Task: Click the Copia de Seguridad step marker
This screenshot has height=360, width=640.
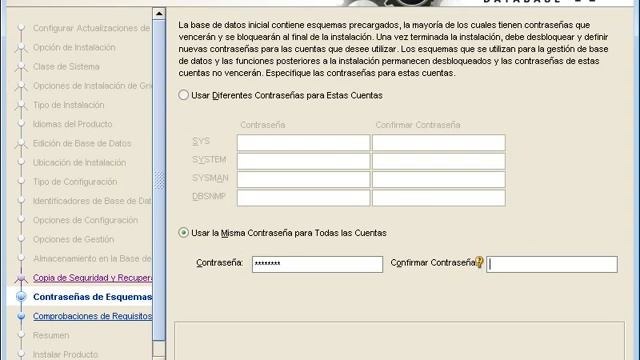Action: 21,278
